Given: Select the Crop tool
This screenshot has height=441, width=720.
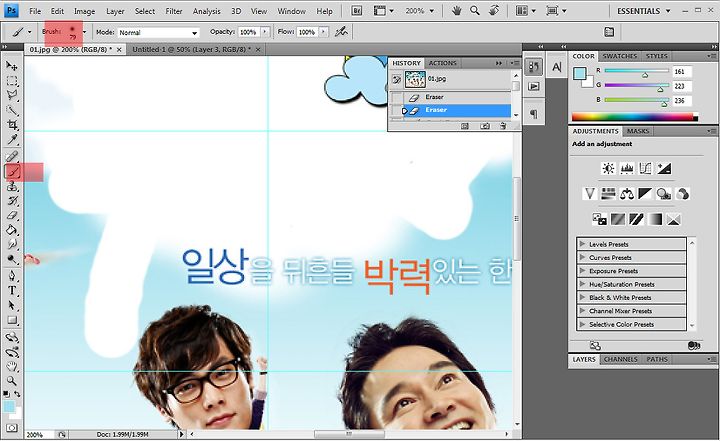Looking at the screenshot, I should pos(12,125).
